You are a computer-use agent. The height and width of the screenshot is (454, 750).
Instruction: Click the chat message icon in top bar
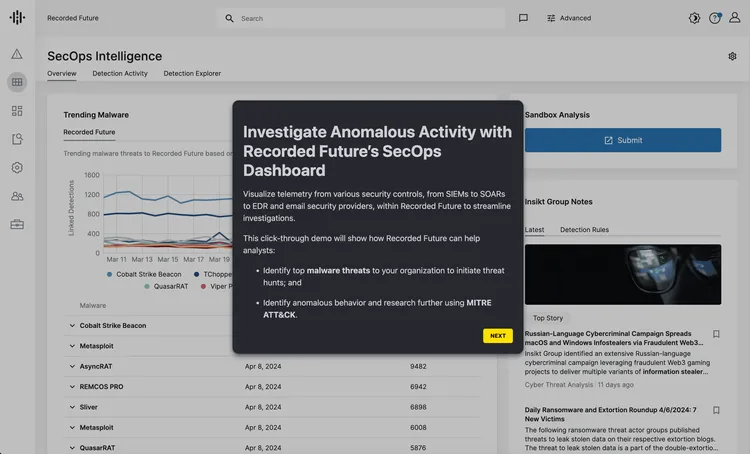[523, 18]
